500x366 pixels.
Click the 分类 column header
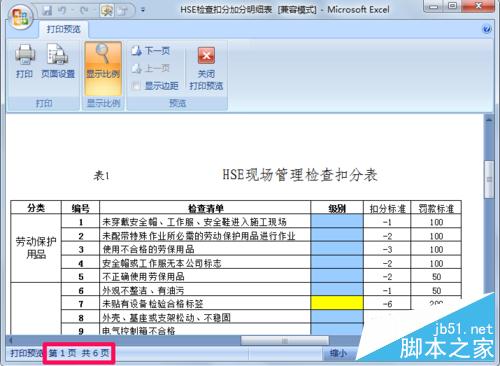[36, 208]
